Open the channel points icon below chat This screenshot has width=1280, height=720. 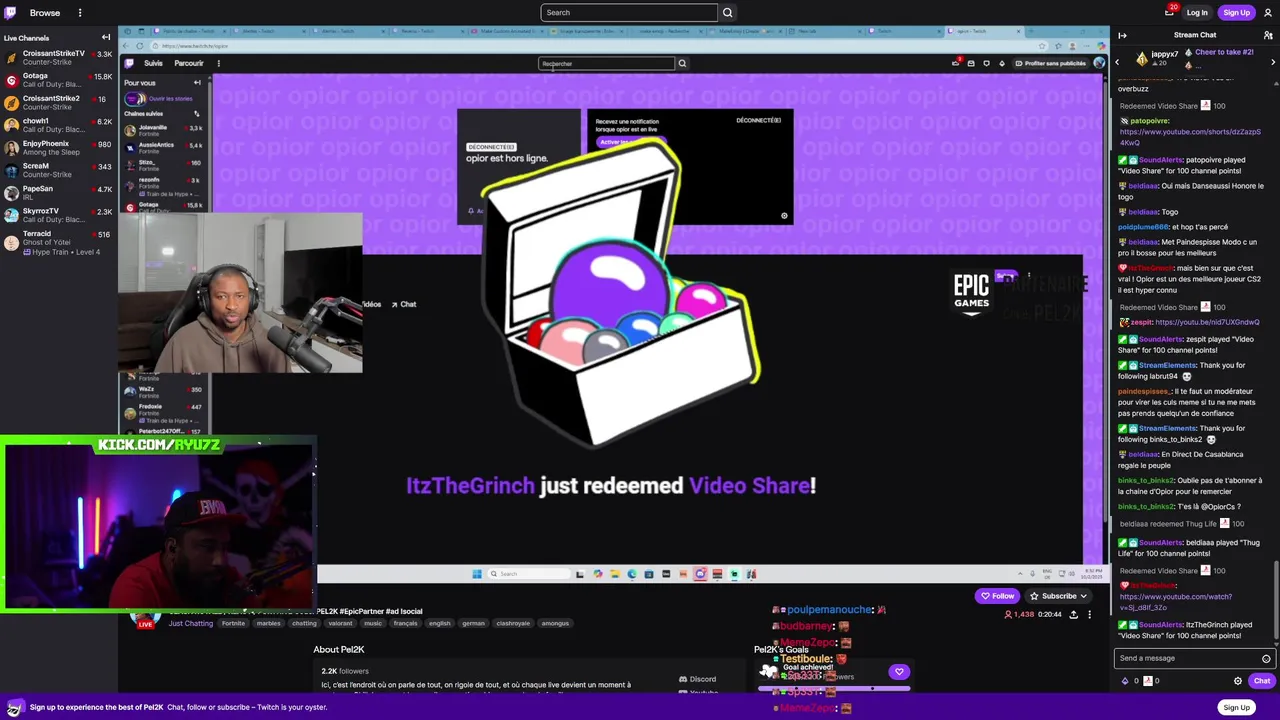coord(1148,681)
